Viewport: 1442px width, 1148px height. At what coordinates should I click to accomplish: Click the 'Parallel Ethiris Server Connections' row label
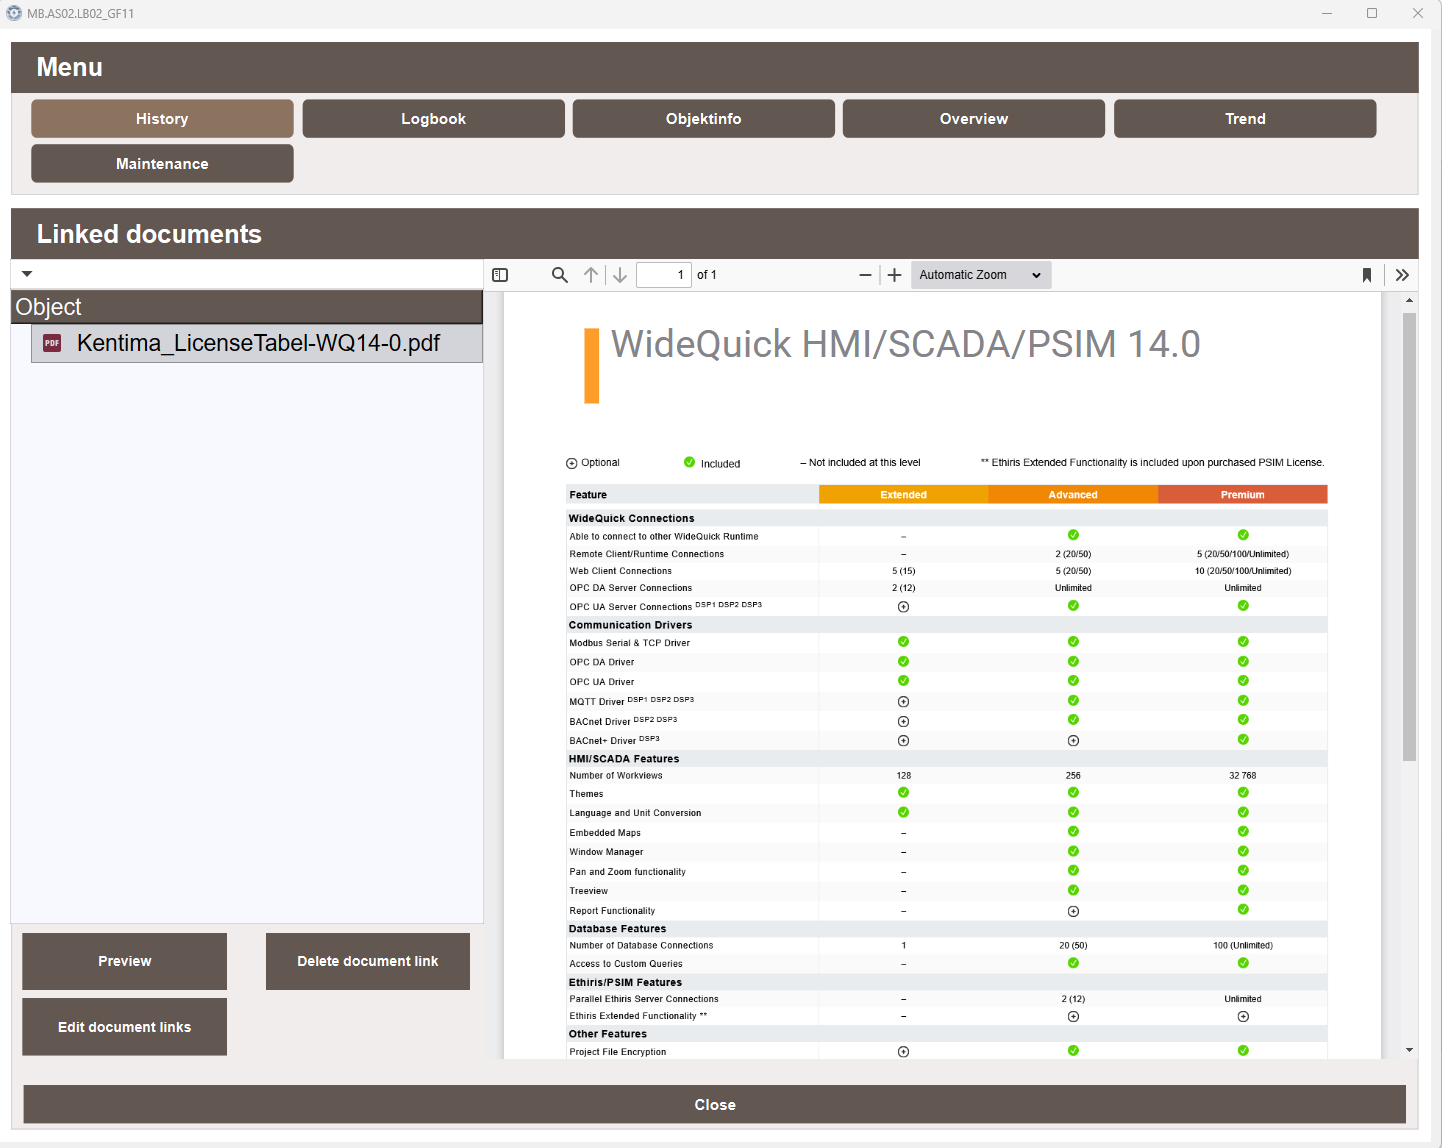tap(644, 999)
